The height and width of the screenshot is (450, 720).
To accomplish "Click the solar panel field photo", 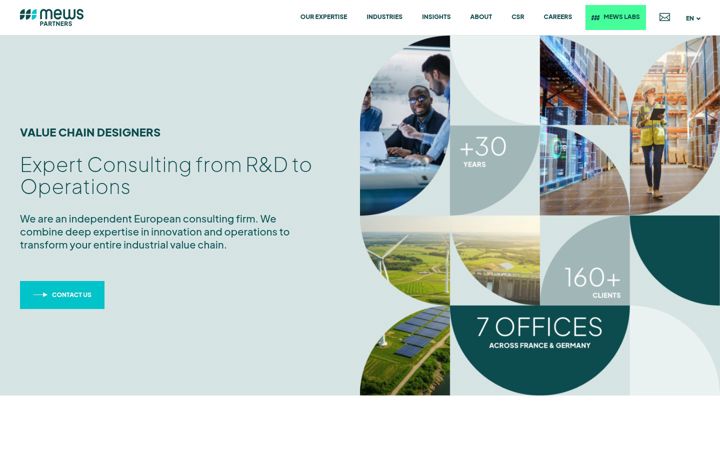I will [405, 350].
